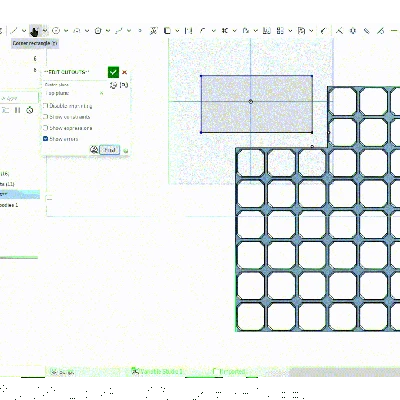Switch to the Imported tab
Image resolution: width=400 pixels, height=400 pixels.
(229, 371)
